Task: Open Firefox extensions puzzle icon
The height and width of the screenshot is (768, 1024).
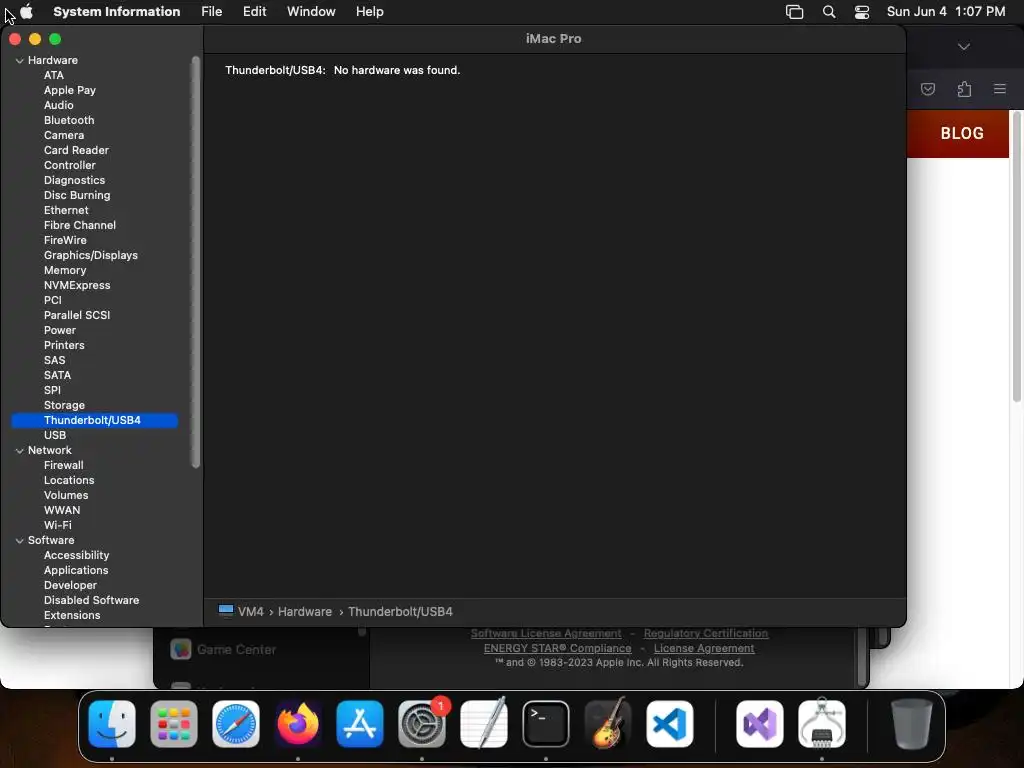Action: click(964, 89)
